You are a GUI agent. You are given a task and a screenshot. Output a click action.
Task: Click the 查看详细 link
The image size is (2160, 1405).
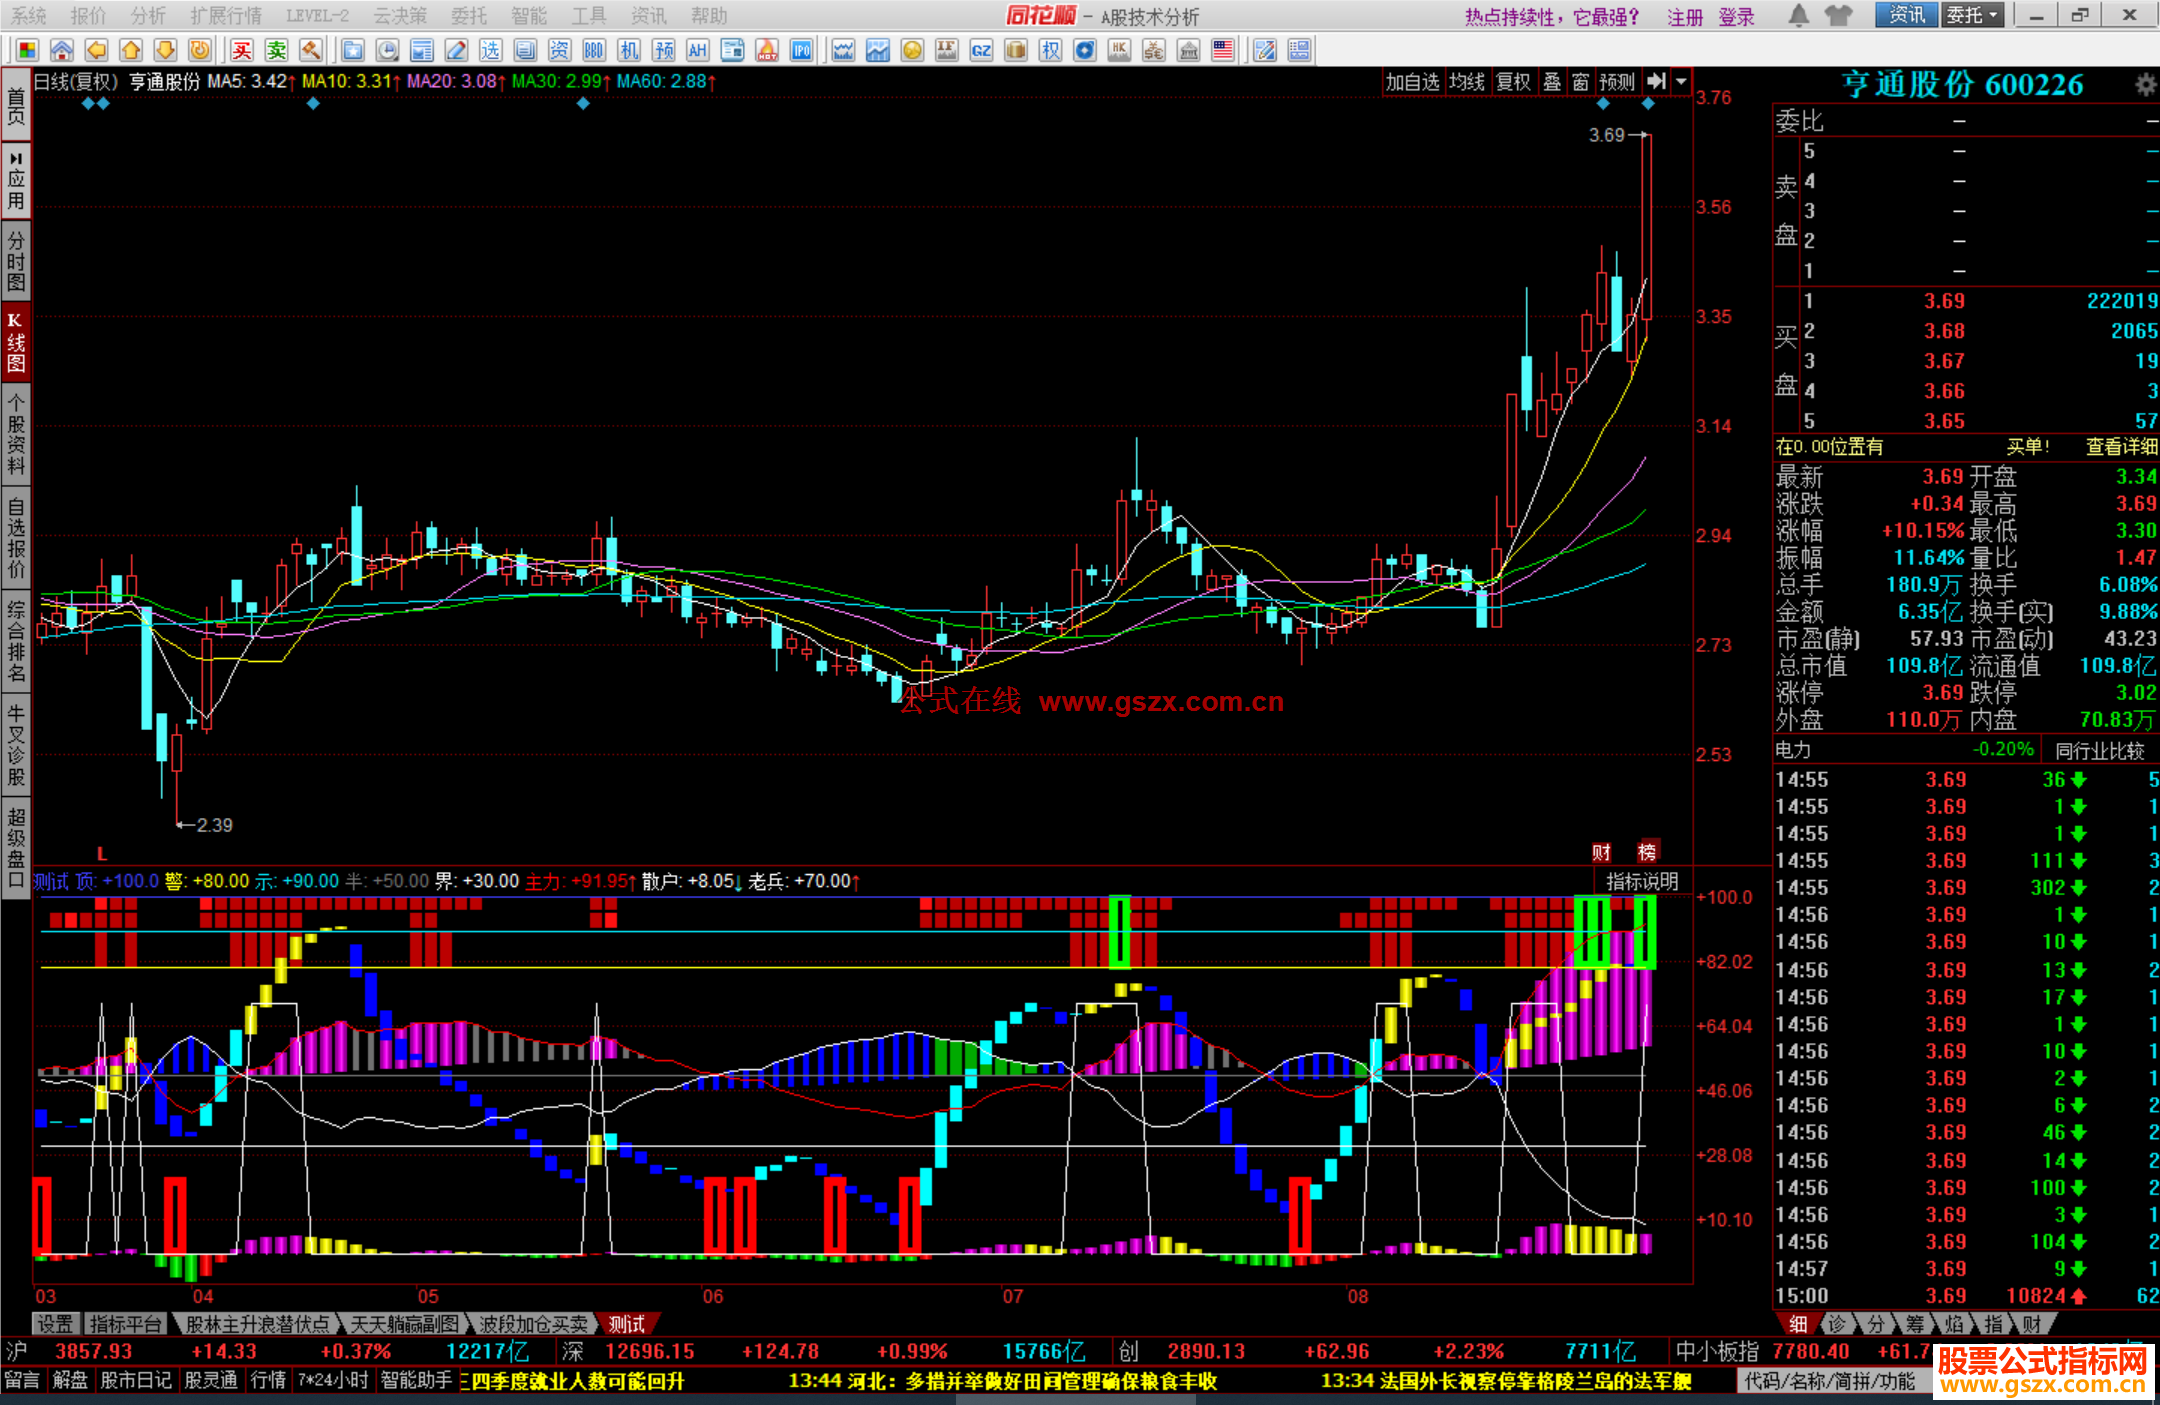[2120, 447]
